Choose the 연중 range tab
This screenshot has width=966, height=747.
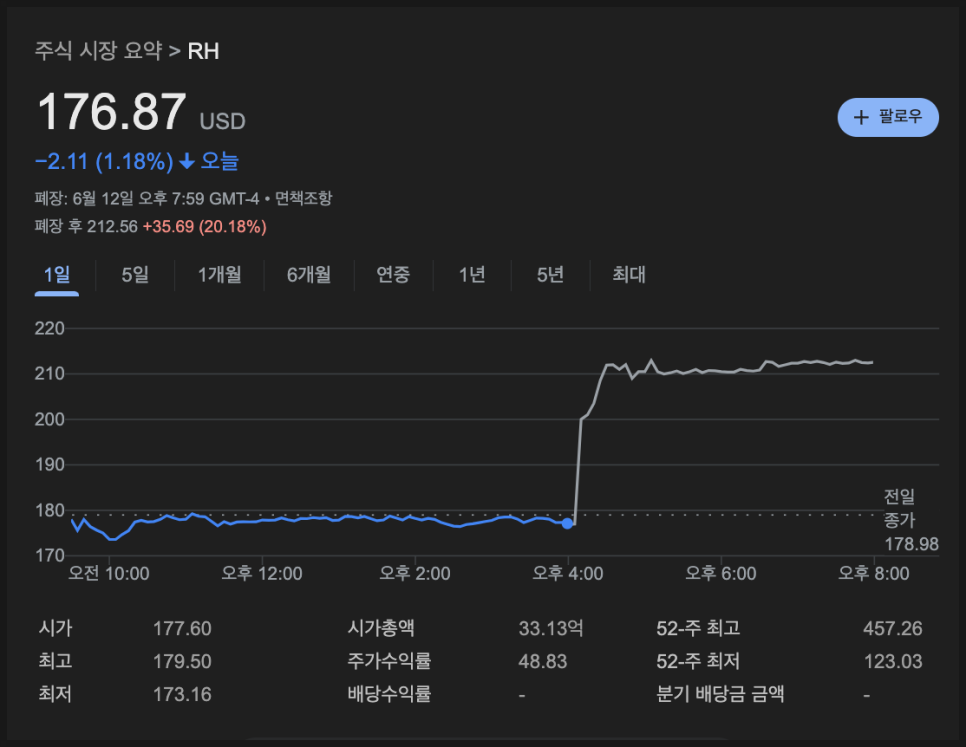393,275
